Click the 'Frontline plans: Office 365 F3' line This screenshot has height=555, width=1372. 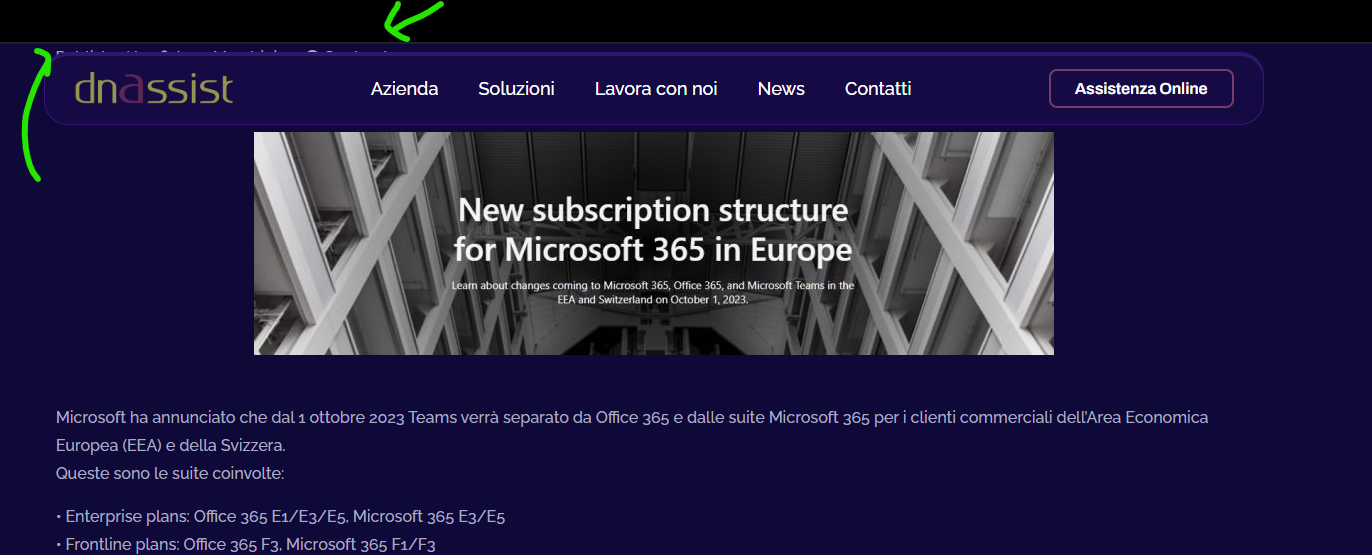[246, 545]
